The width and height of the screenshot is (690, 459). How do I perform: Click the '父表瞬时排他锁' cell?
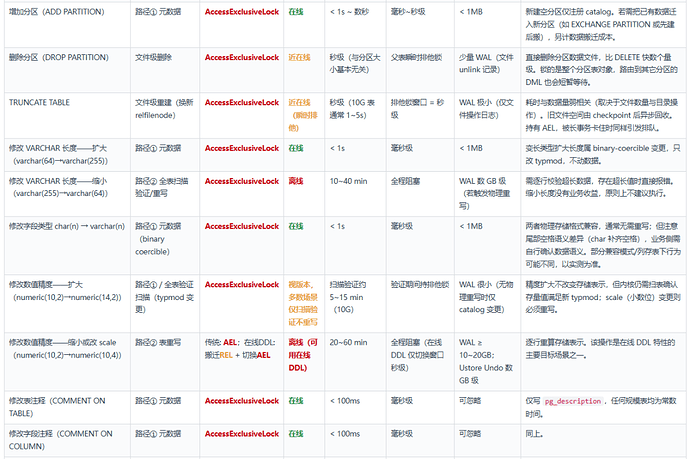click(420, 70)
